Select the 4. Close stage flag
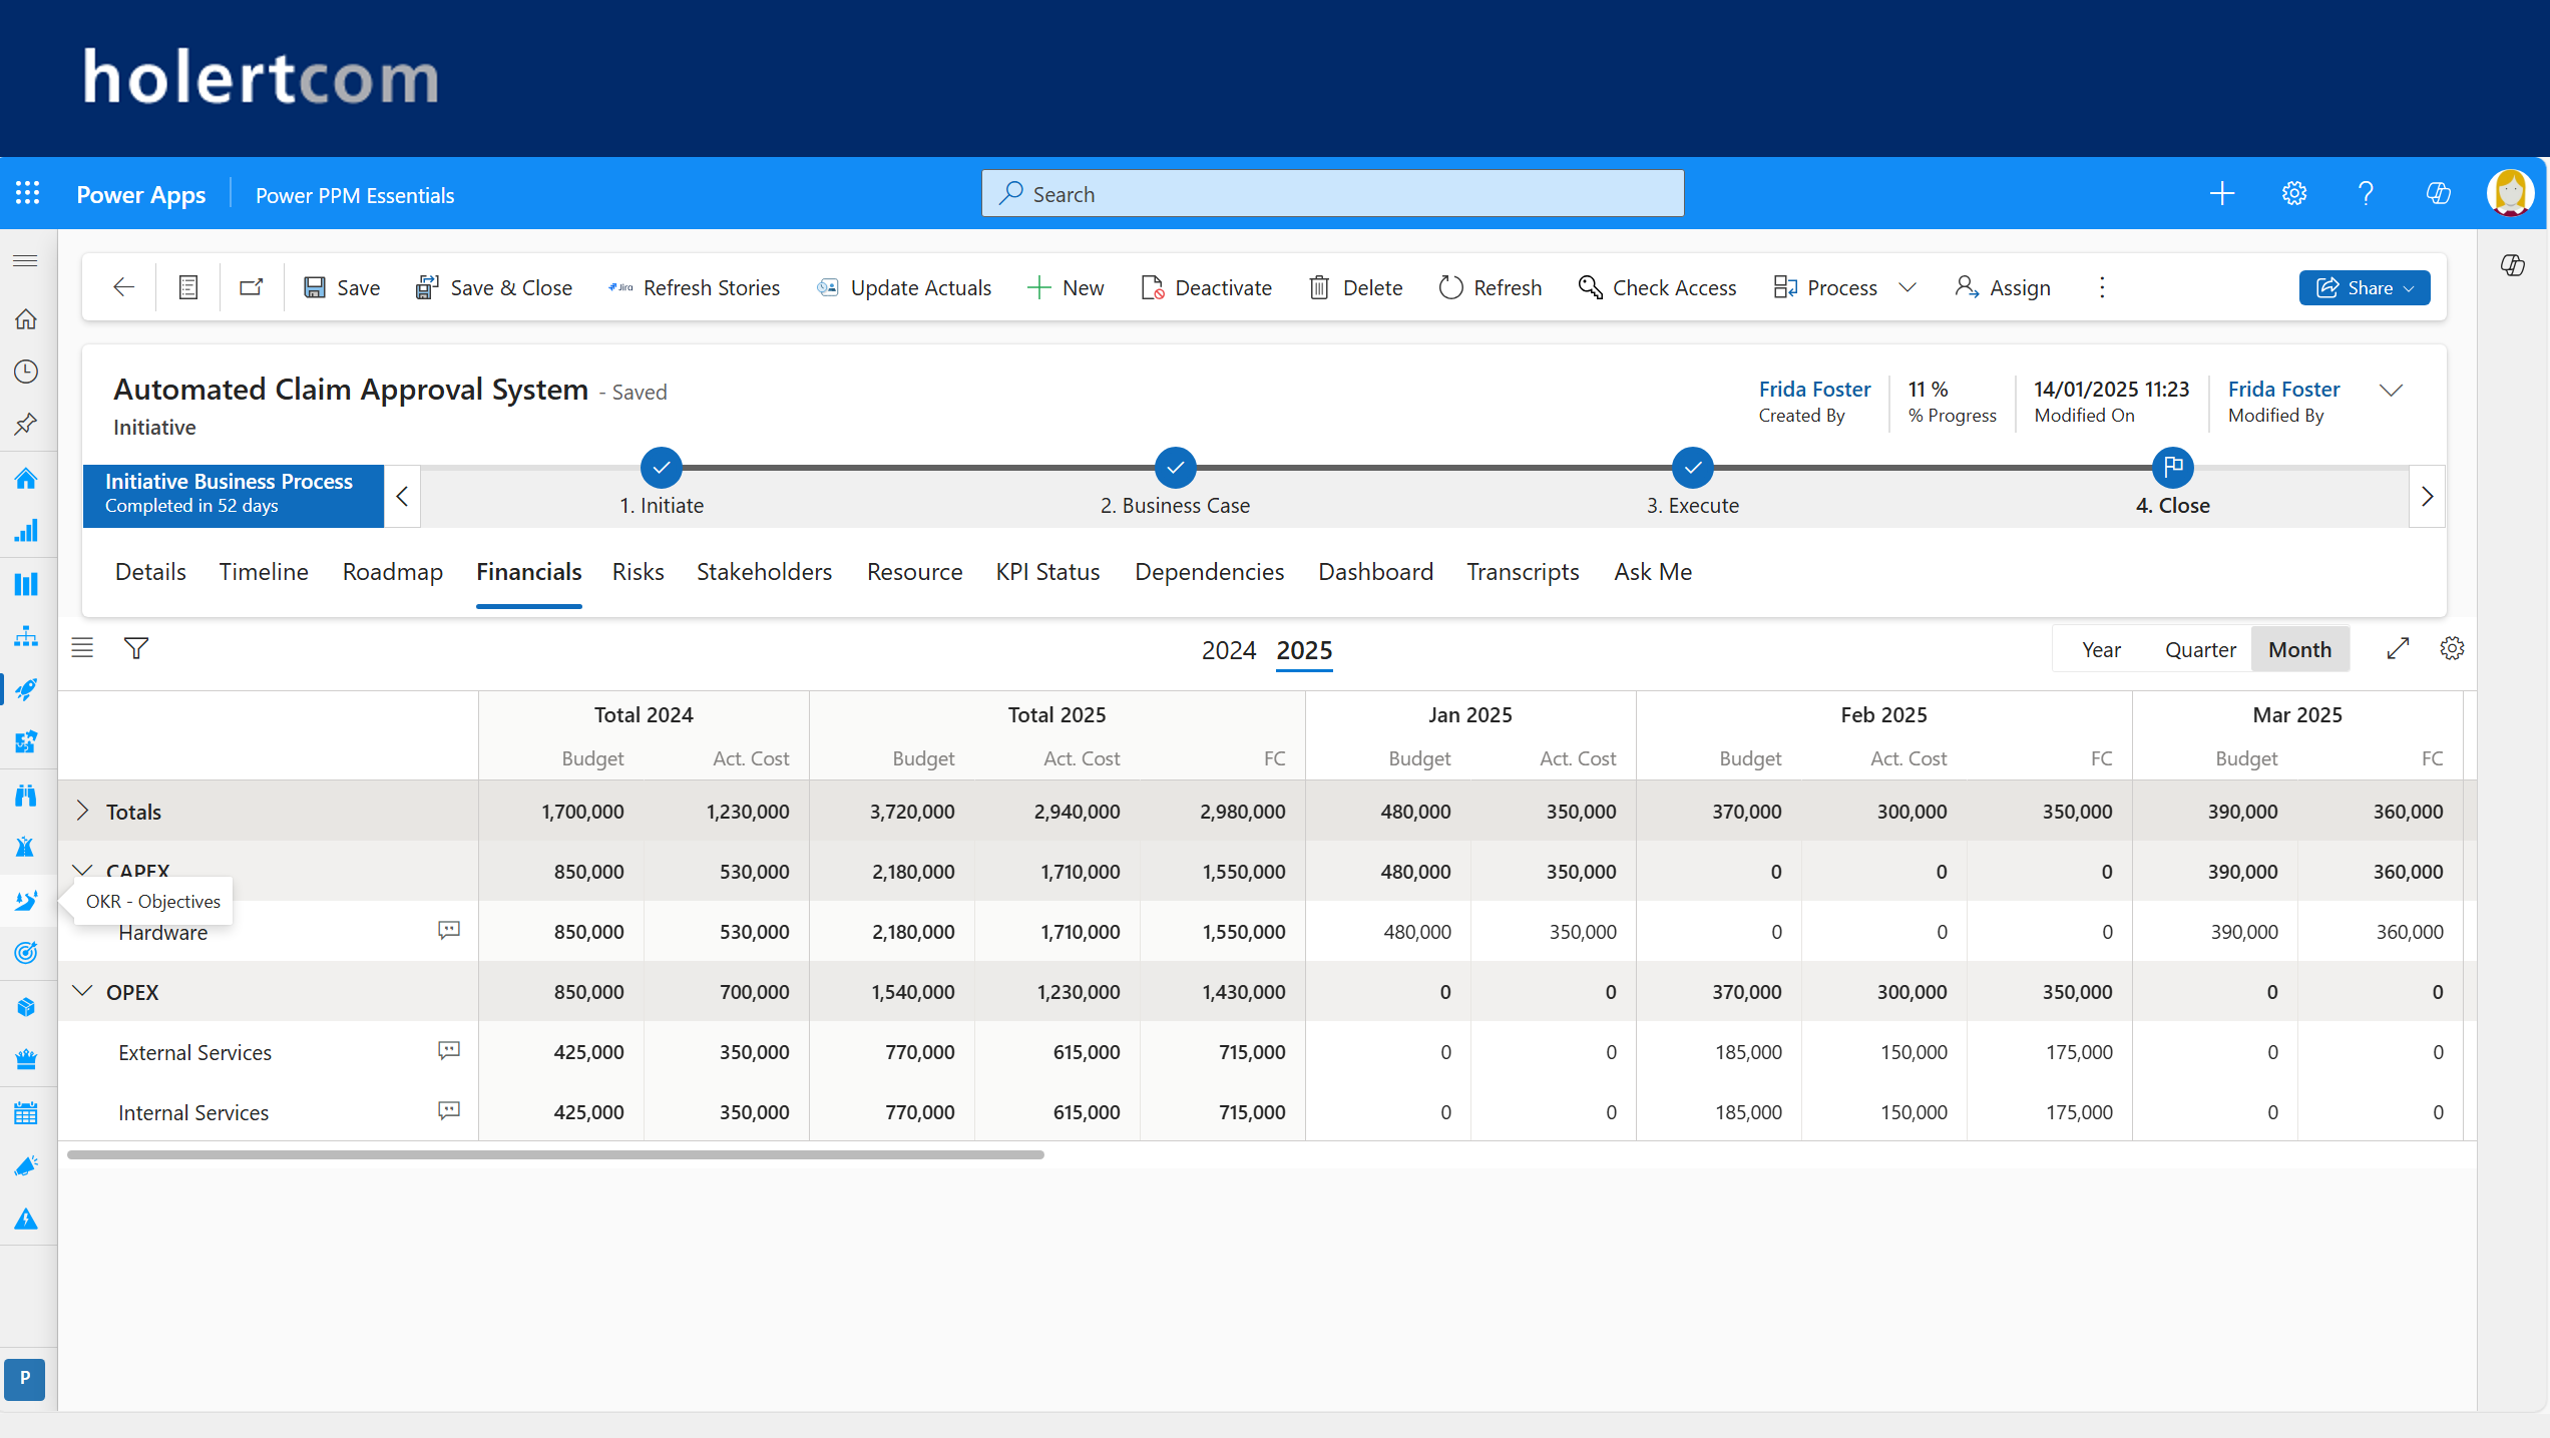The height and width of the screenshot is (1438, 2550). (x=2172, y=467)
